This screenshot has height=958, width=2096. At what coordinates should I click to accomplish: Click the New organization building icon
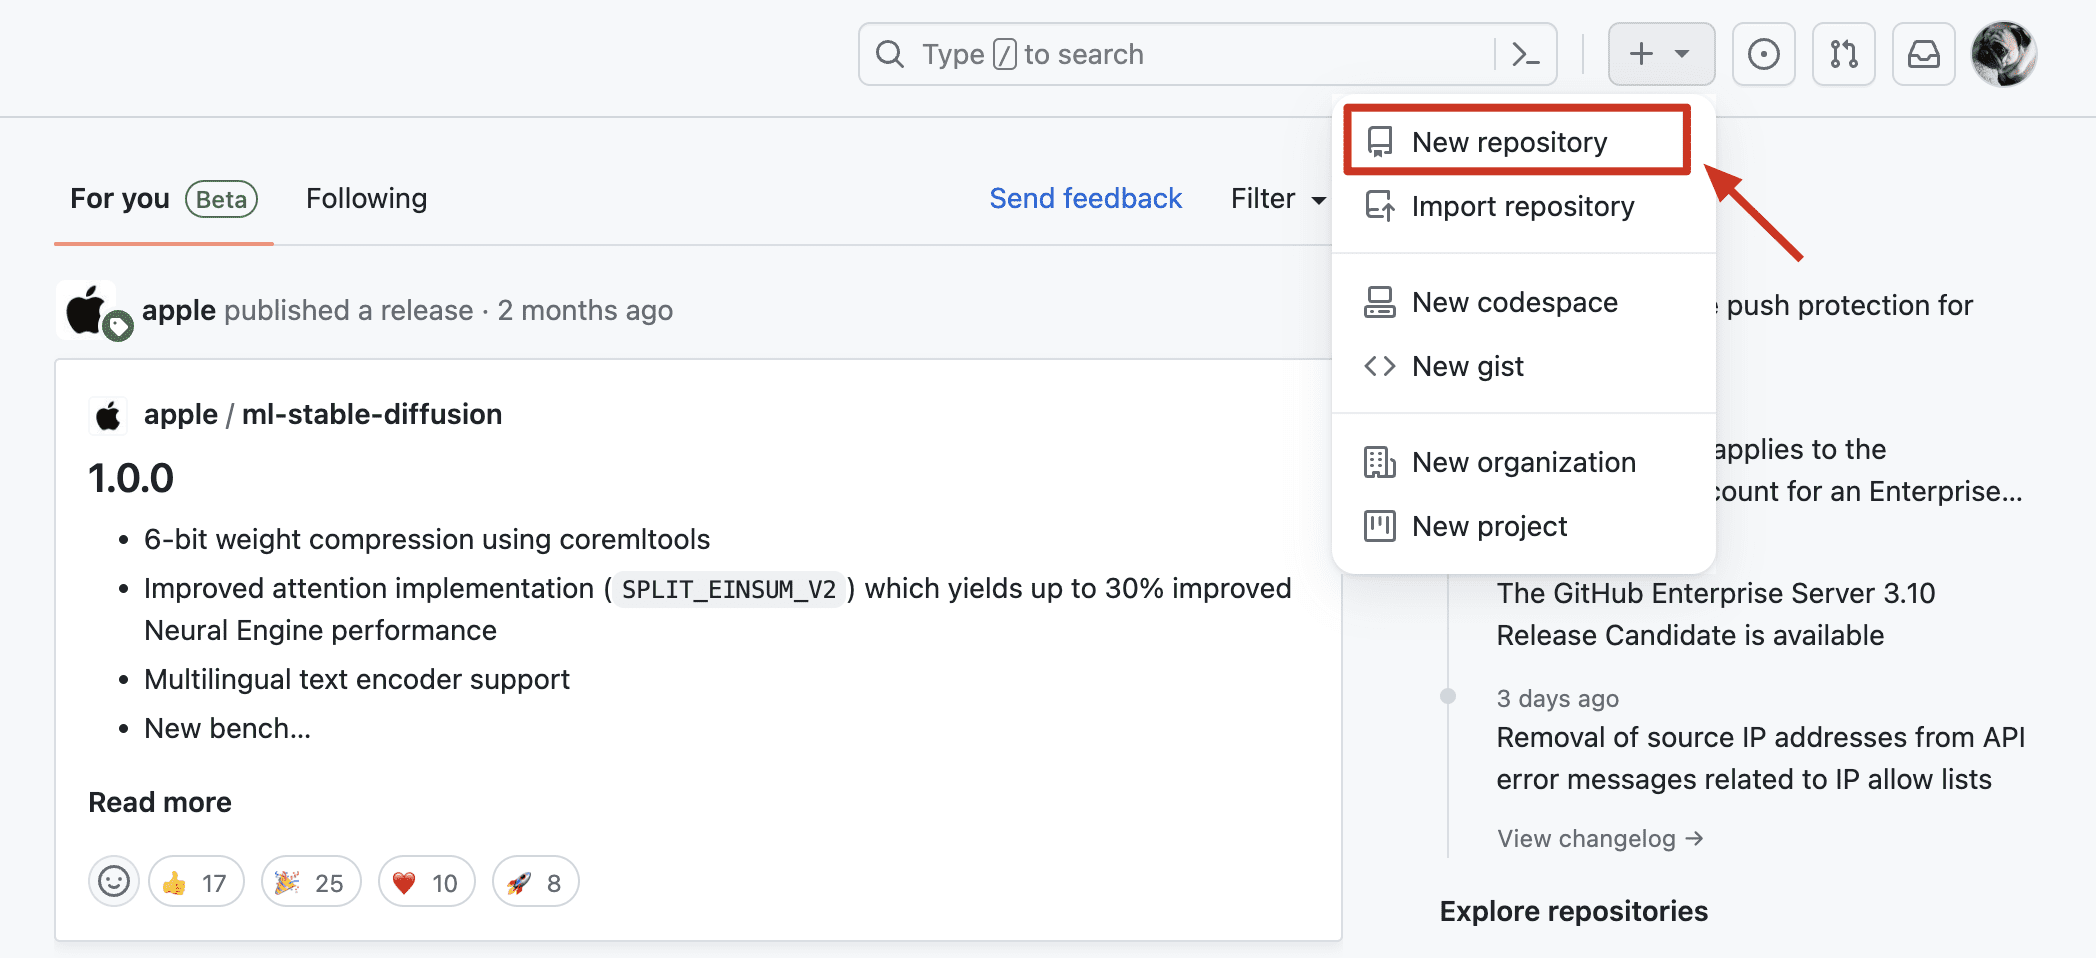(1379, 462)
